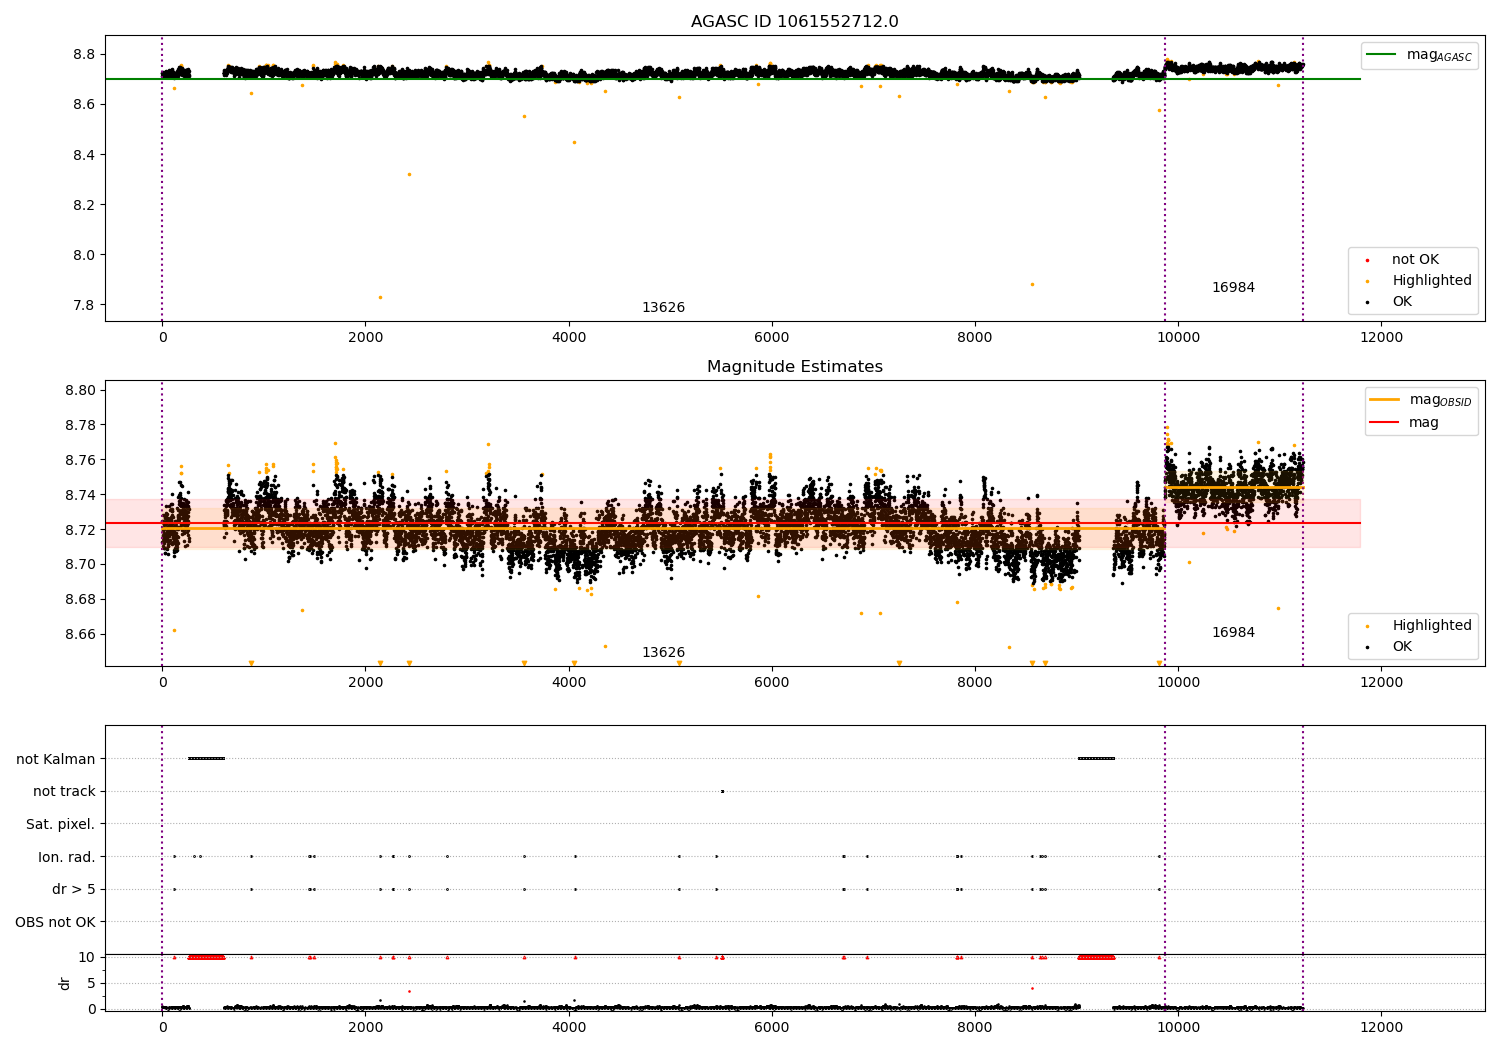Click the single 'not track' data point
The width and height of the screenshot is (1500, 1050).
722,791
